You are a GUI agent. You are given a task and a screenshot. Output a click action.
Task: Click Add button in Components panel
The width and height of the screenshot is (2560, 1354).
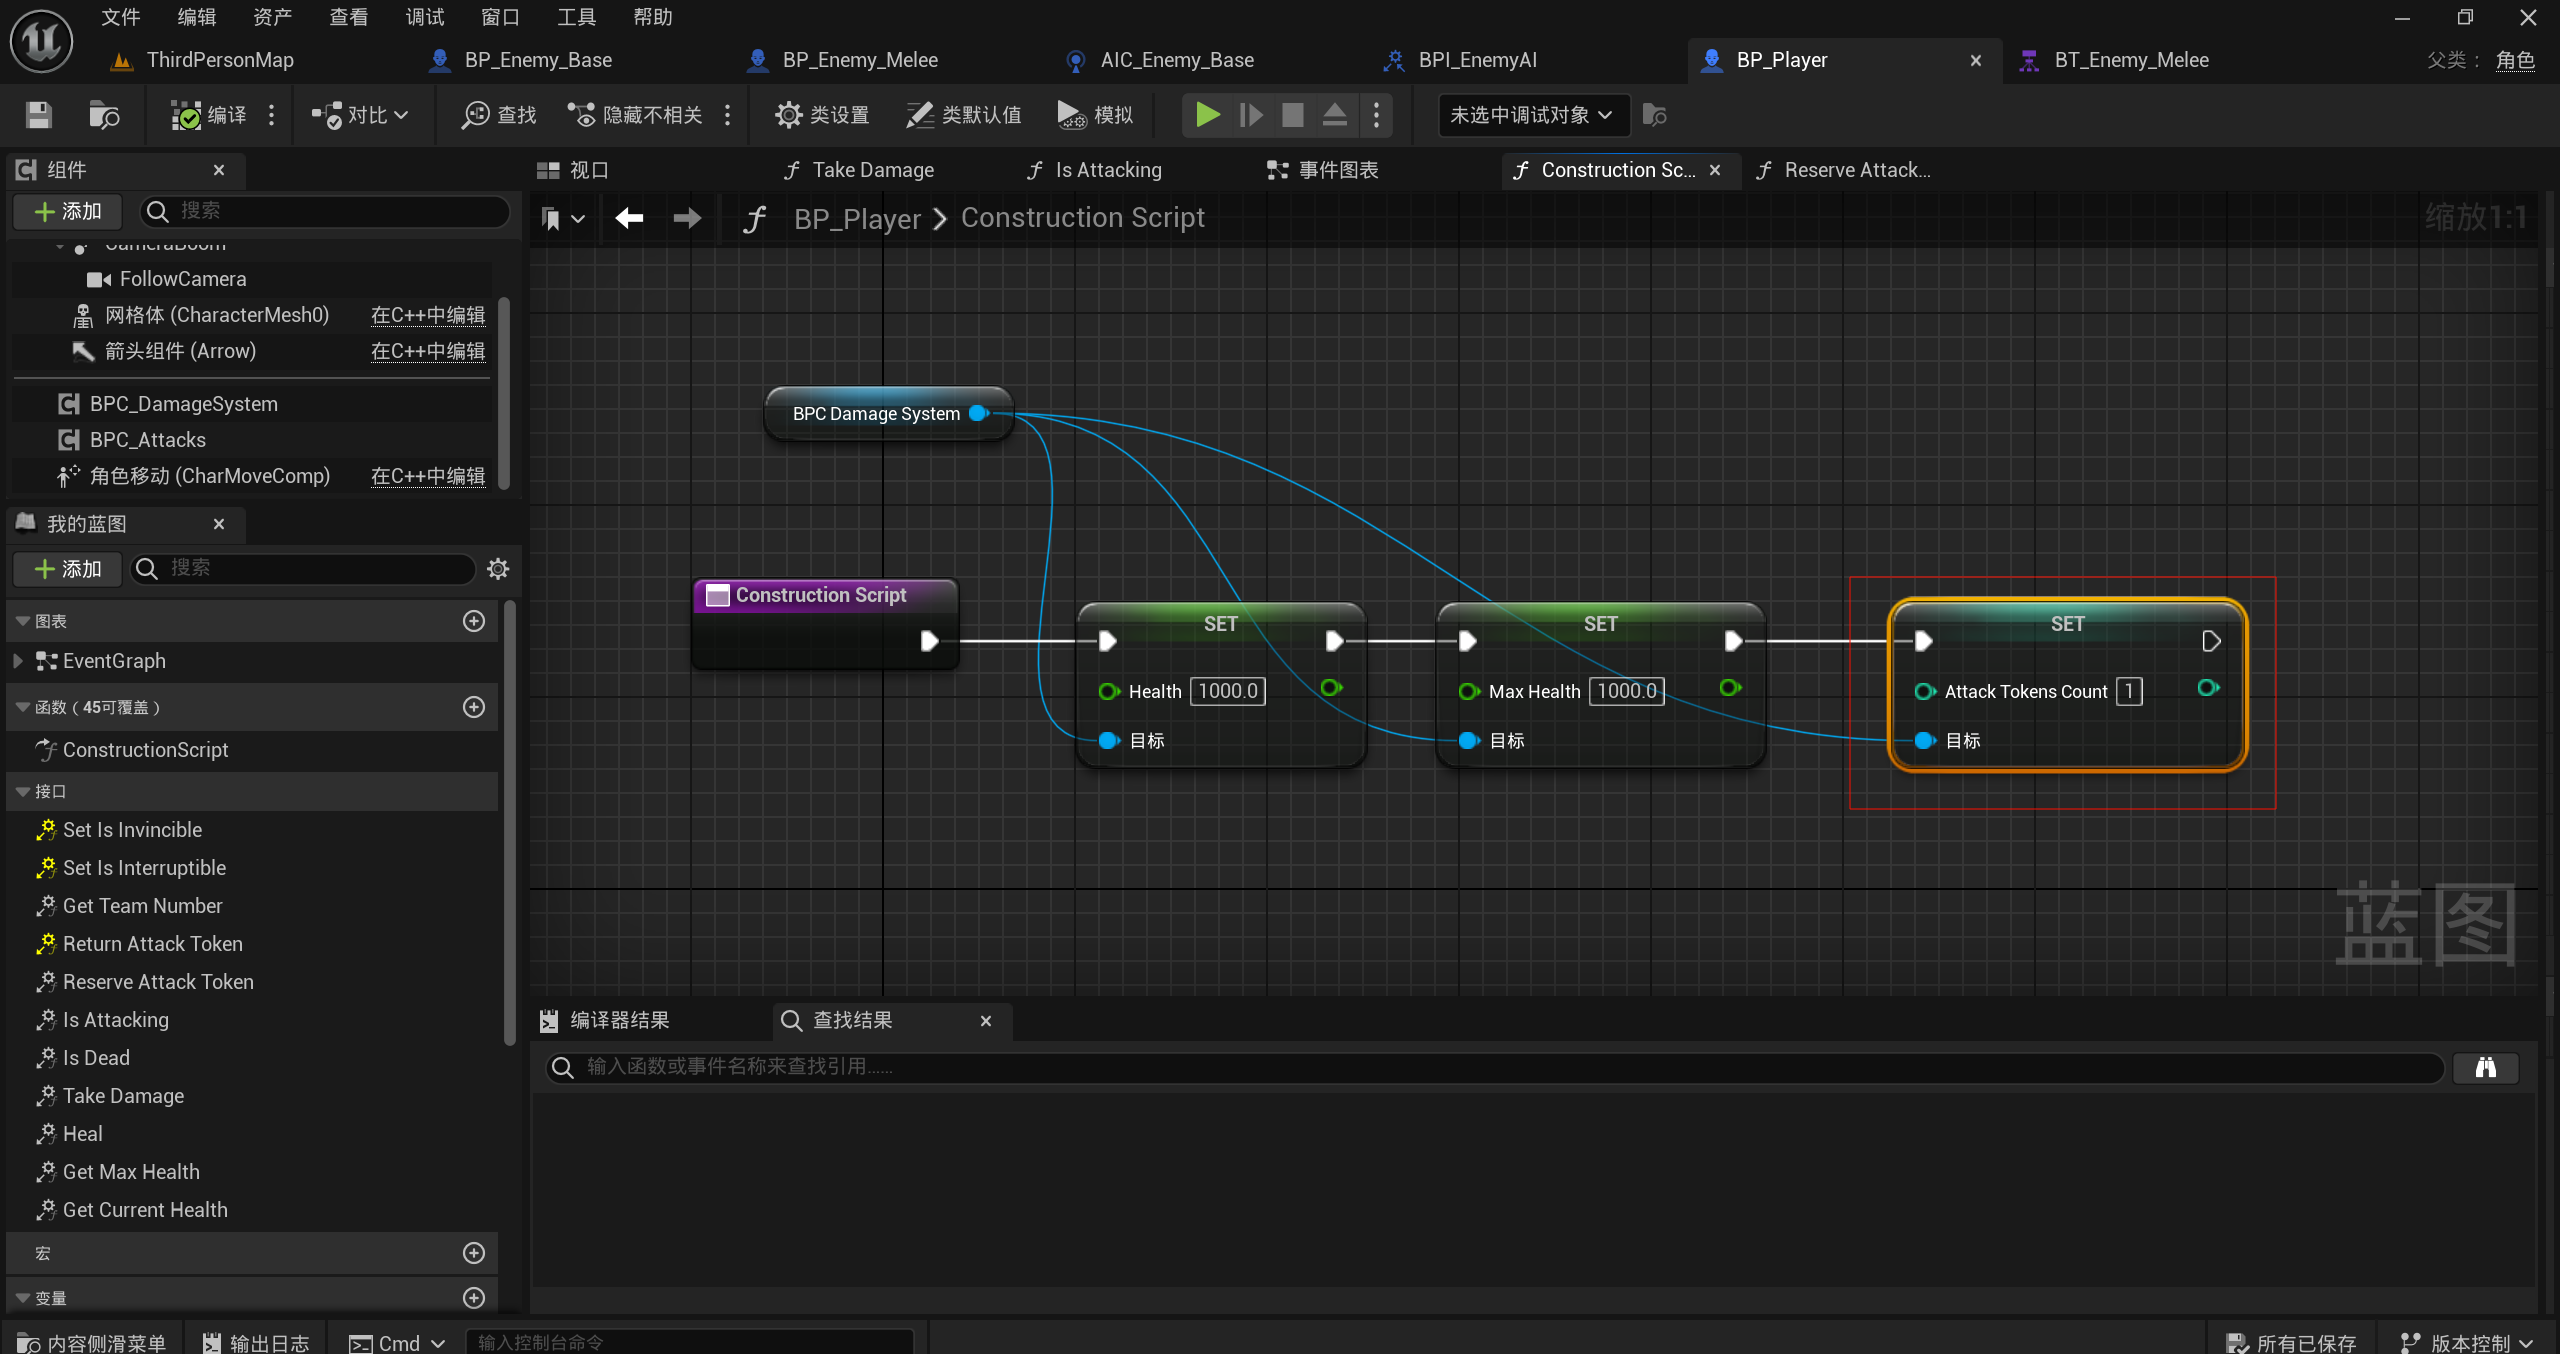(x=68, y=211)
